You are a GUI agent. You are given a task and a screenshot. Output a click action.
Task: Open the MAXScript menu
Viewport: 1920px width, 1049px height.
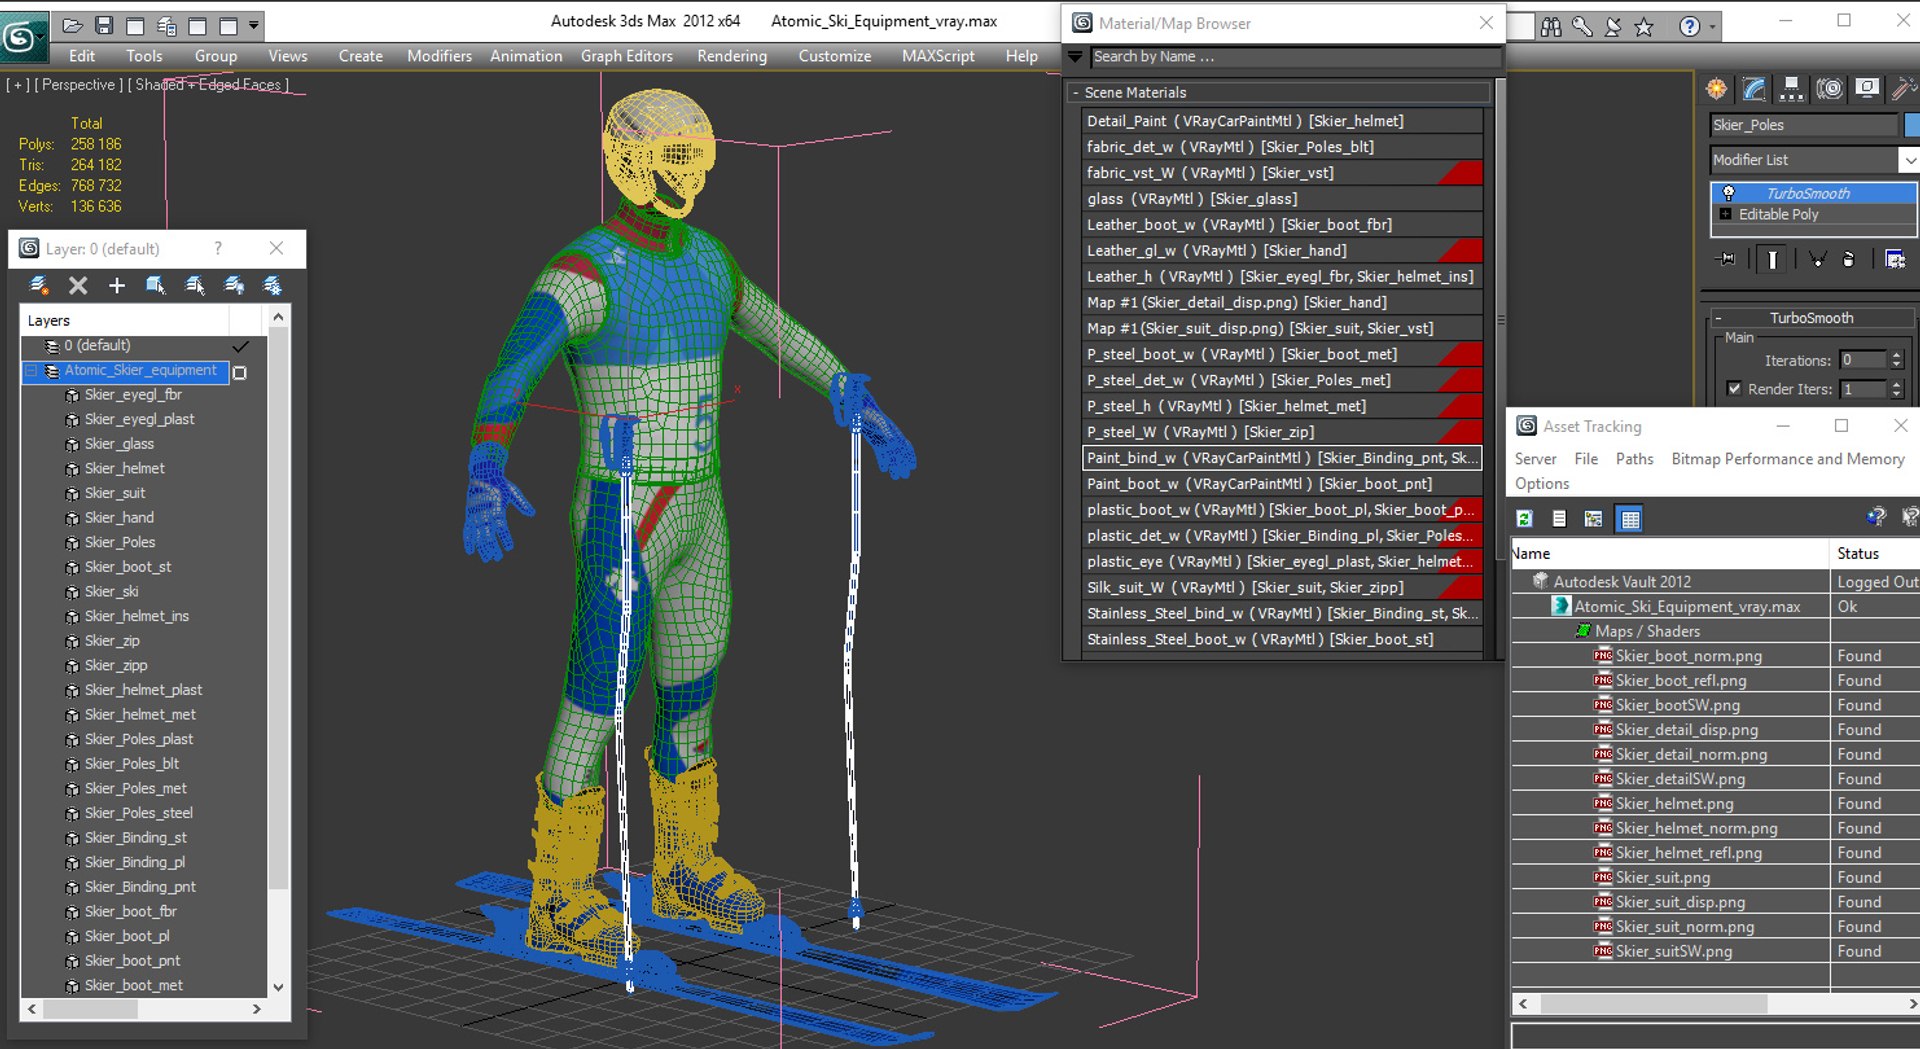coord(938,56)
